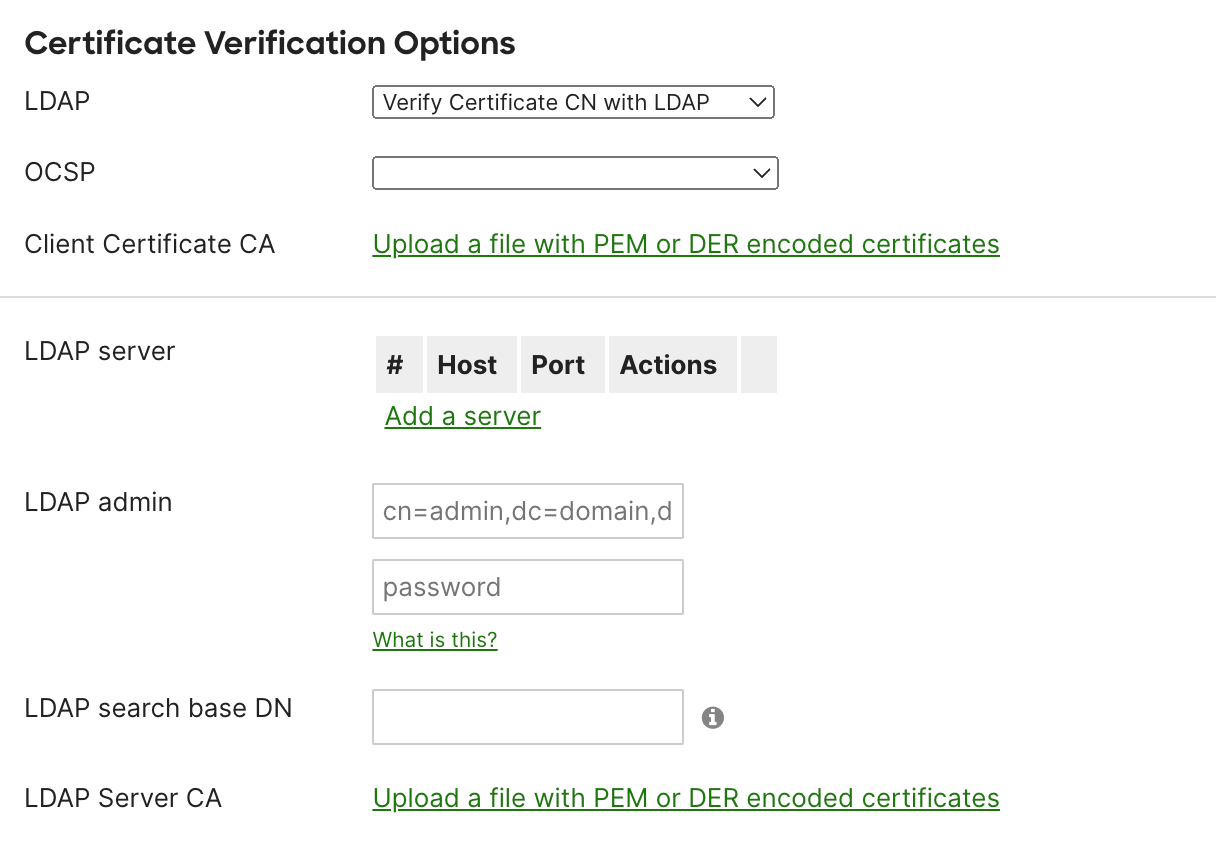
Task: Expand the empty OCSP dropdown
Action: (x=575, y=173)
